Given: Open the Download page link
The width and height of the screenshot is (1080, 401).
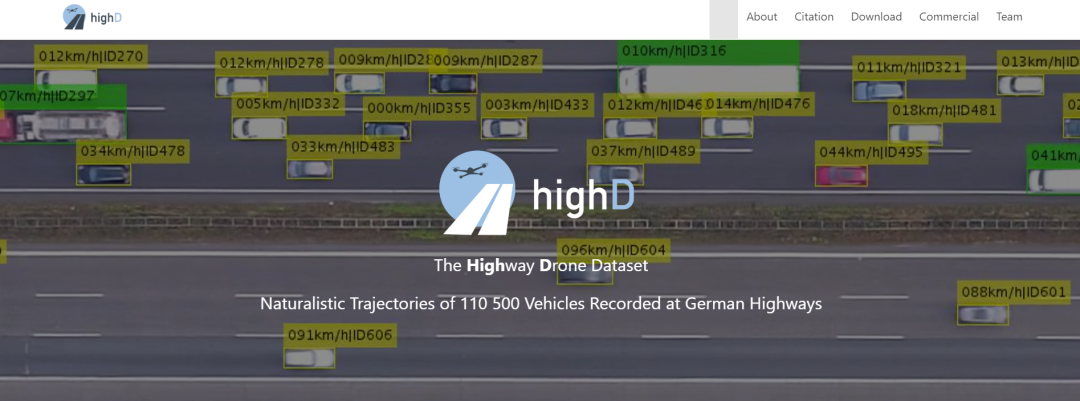Looking at the screenshot, I should 876,17.
